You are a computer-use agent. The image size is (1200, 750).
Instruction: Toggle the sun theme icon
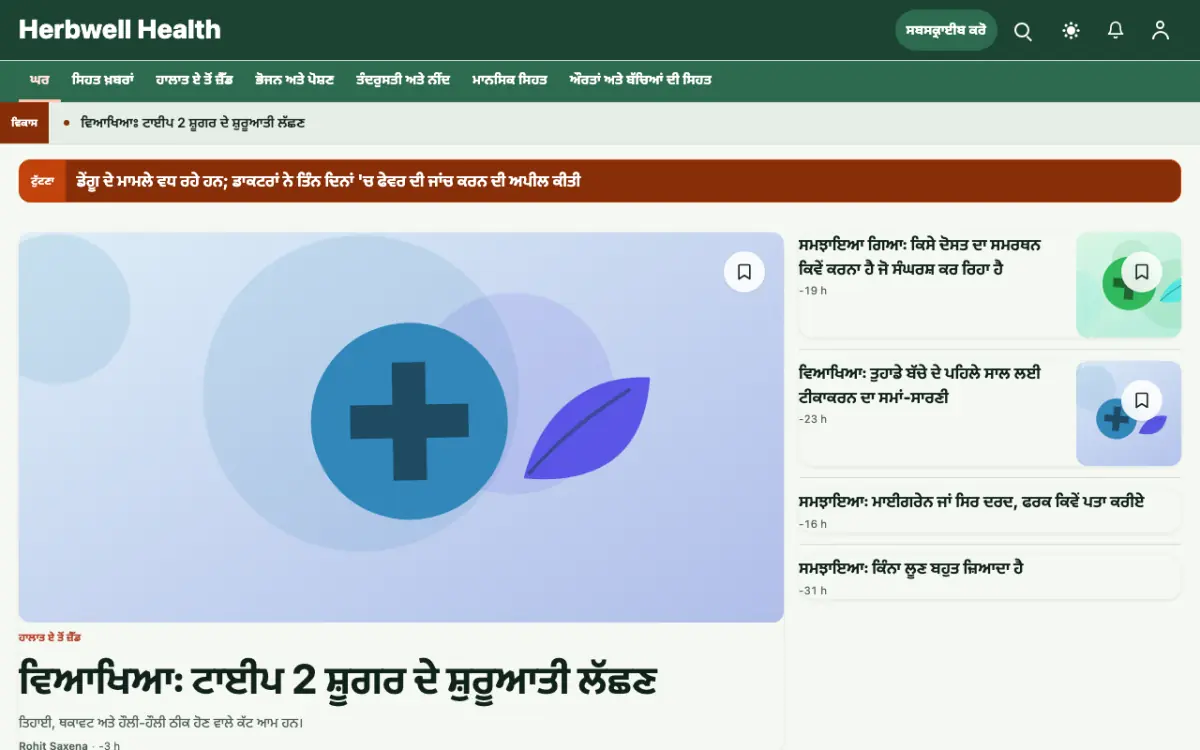coord(1071,31)
